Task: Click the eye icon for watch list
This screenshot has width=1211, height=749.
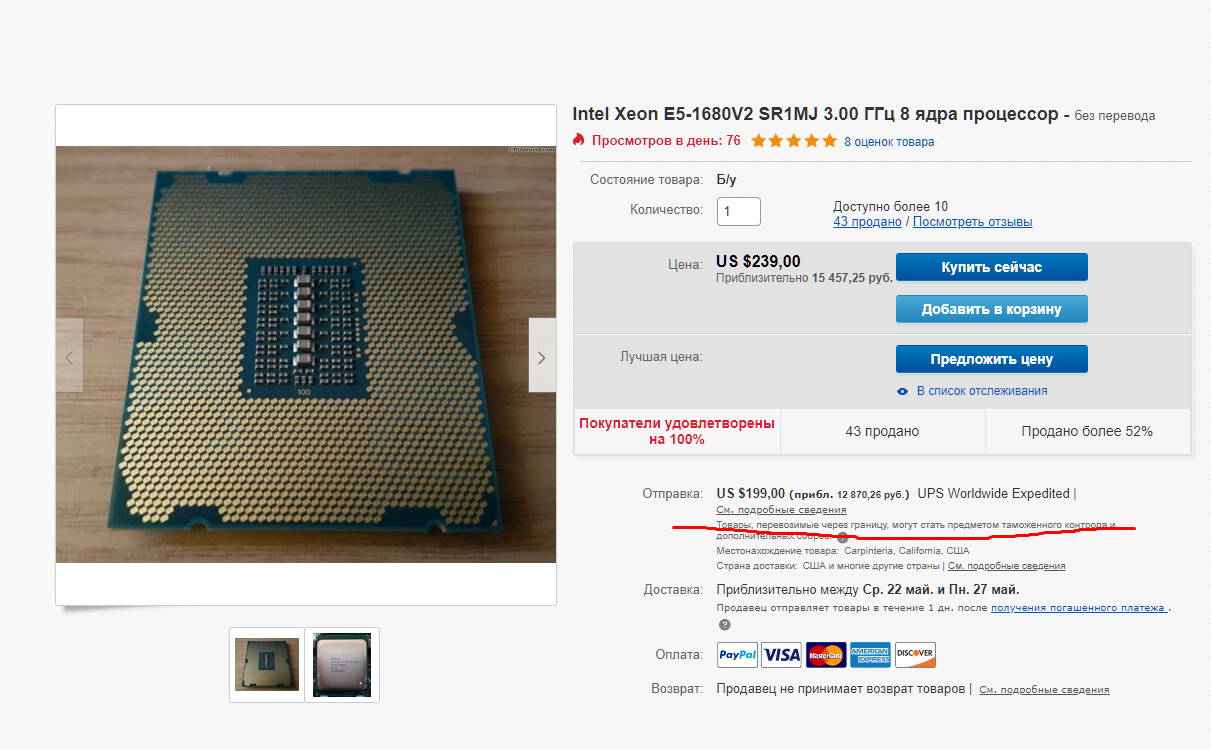Action: click(903, 391)
